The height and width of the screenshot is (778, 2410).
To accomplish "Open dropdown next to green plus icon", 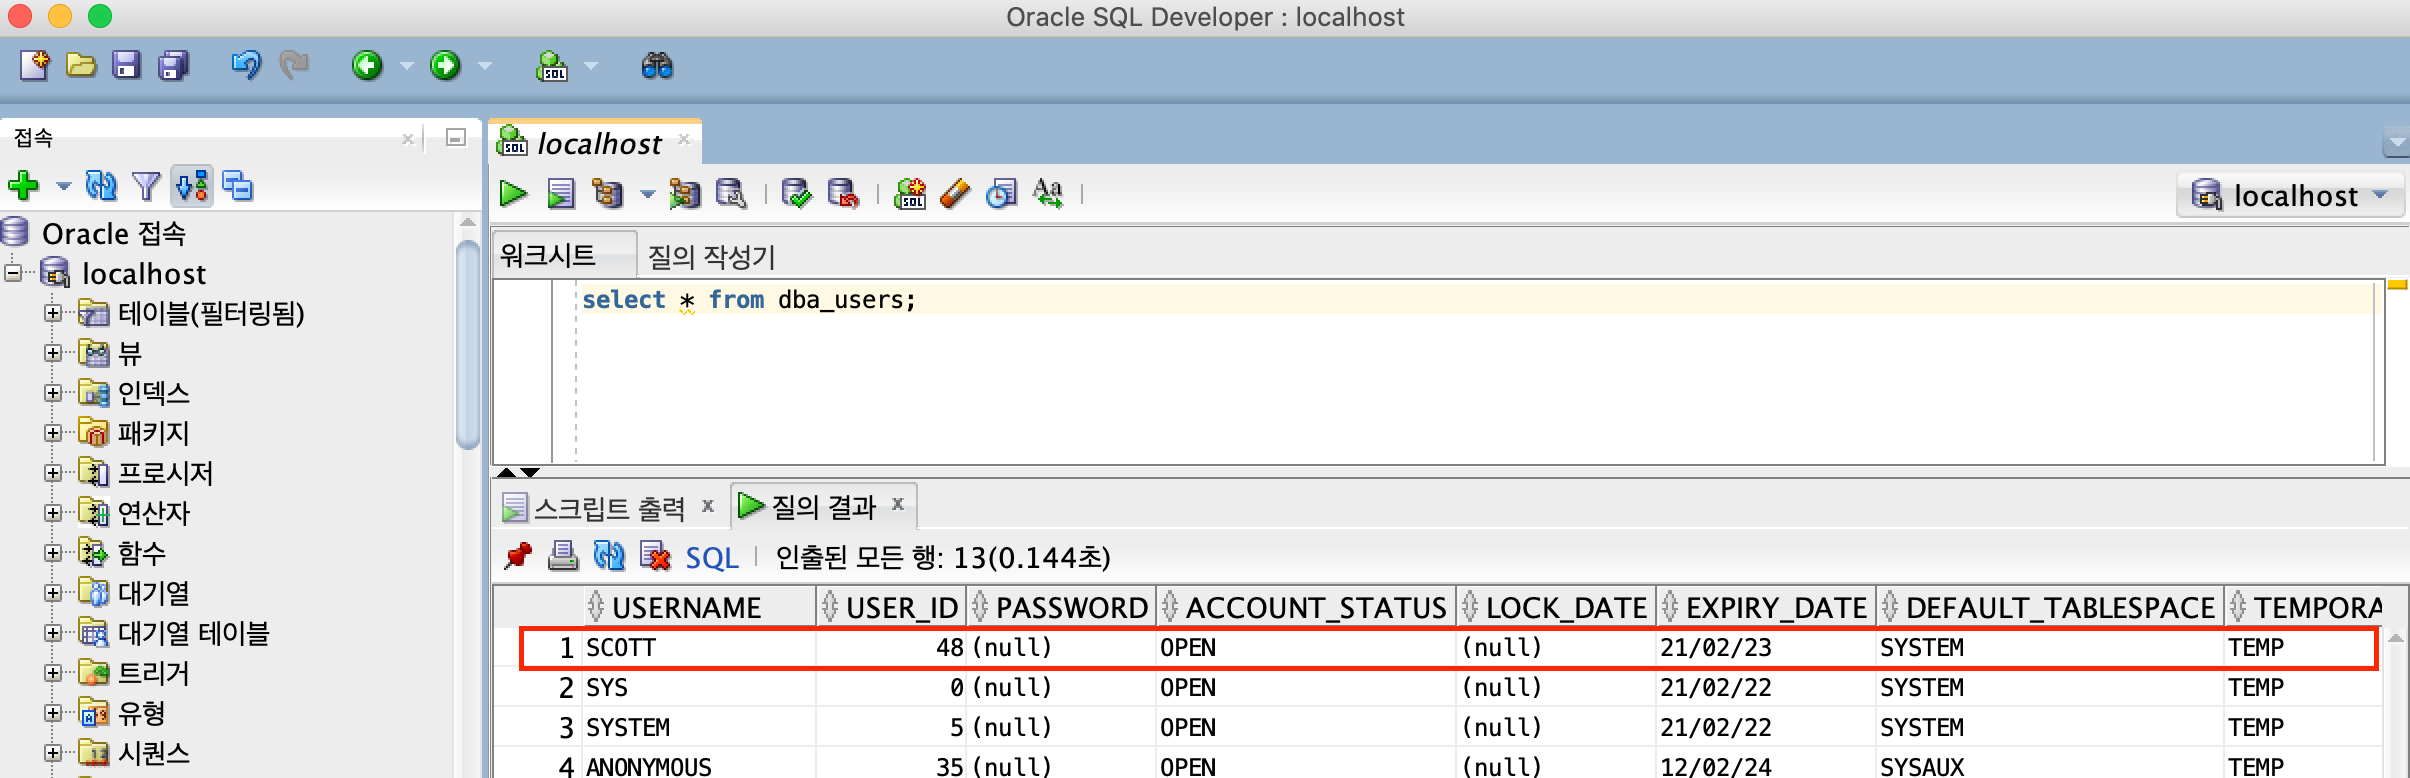I will [x=64, y=187].
